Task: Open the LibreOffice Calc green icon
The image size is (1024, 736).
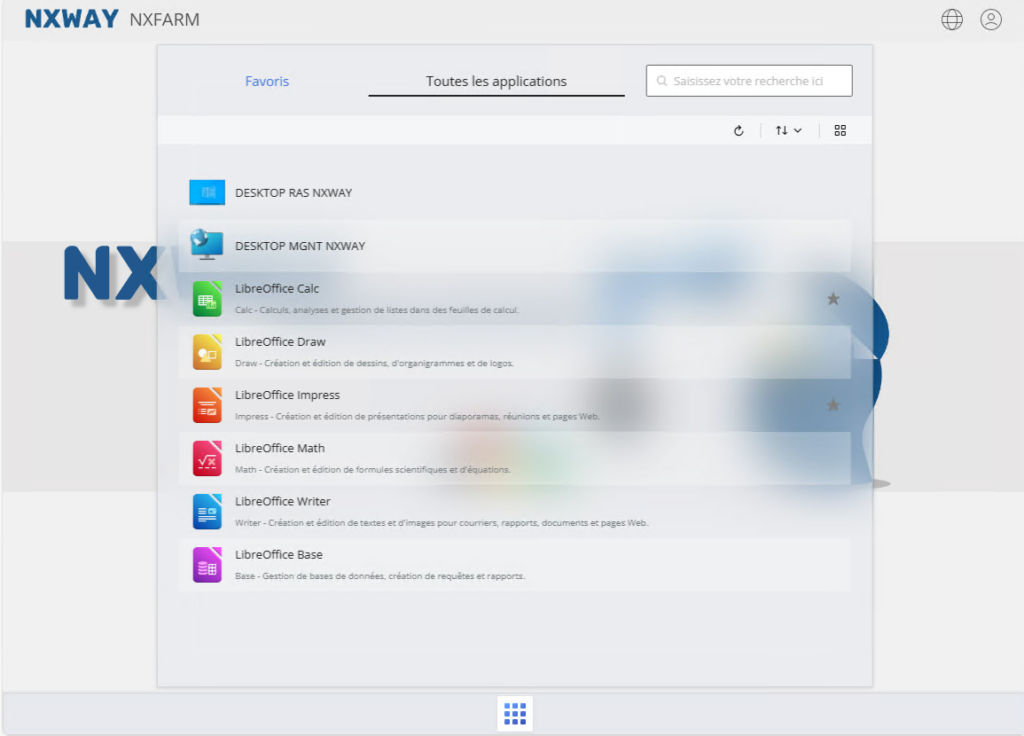Action: [207, 298]
